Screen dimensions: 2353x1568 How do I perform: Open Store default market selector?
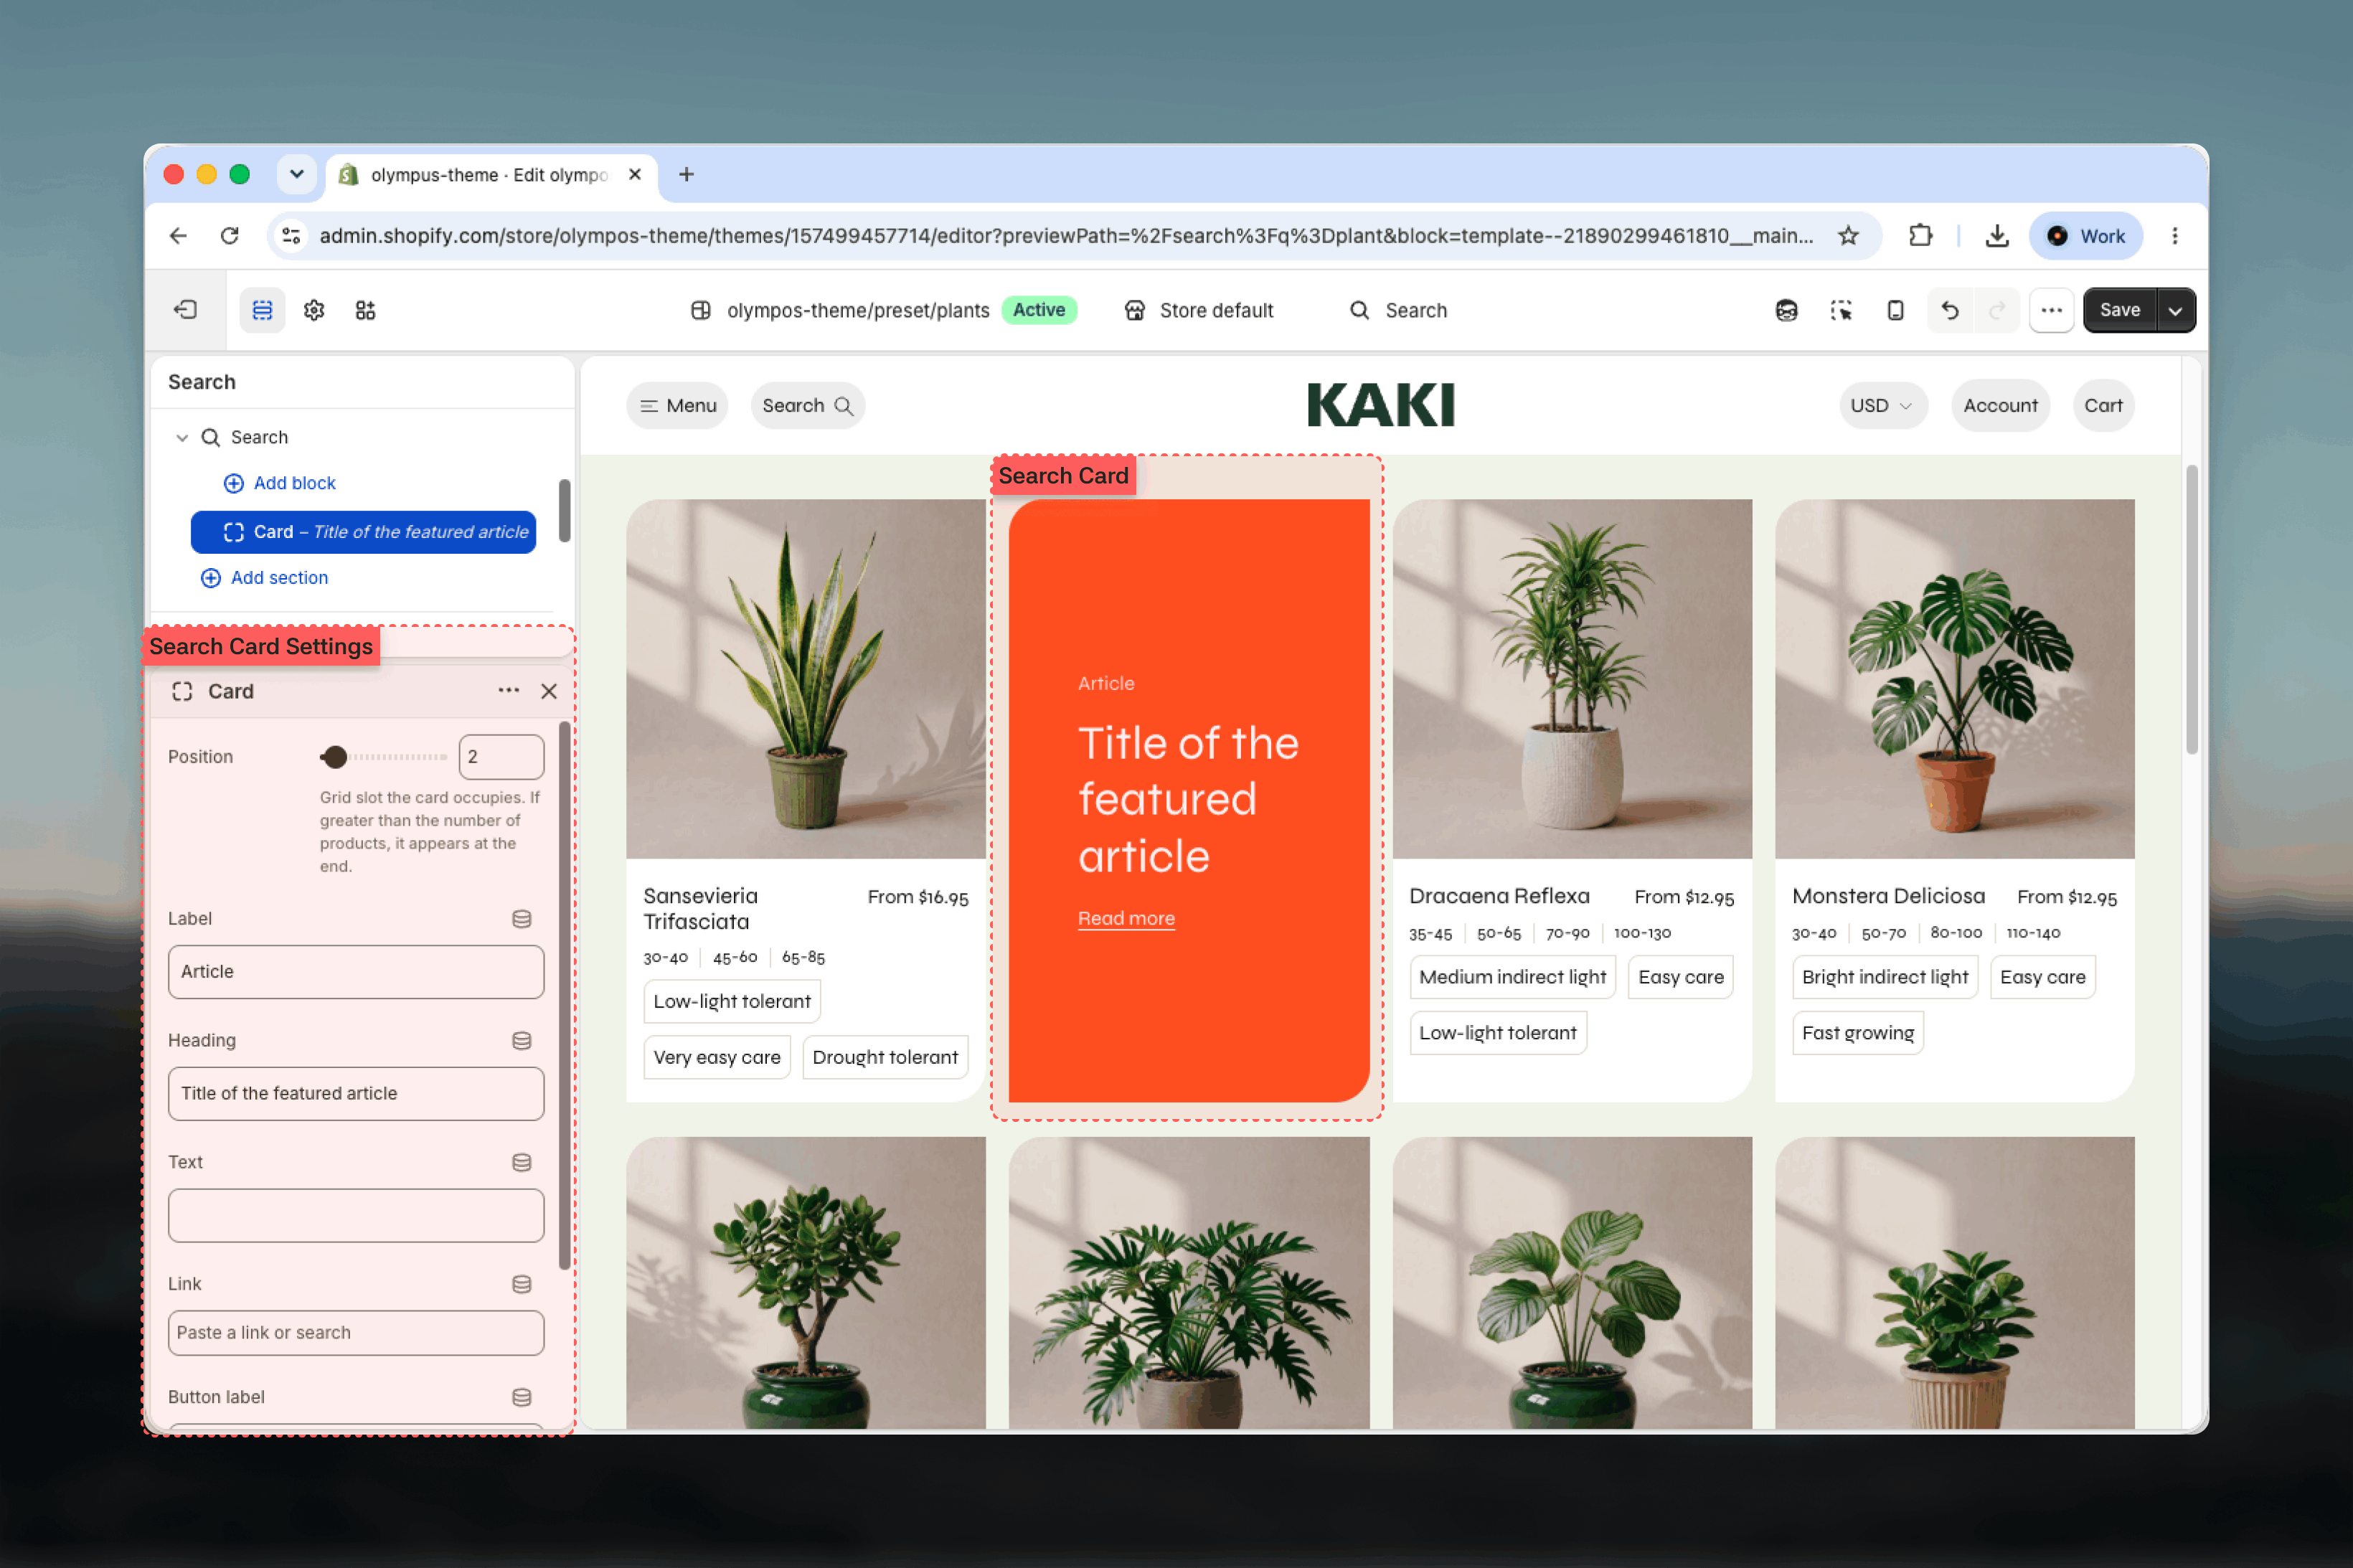tap(1199, 310)
